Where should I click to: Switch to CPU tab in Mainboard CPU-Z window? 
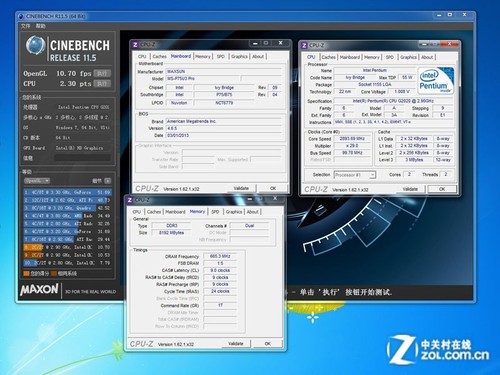coord(142,56)
